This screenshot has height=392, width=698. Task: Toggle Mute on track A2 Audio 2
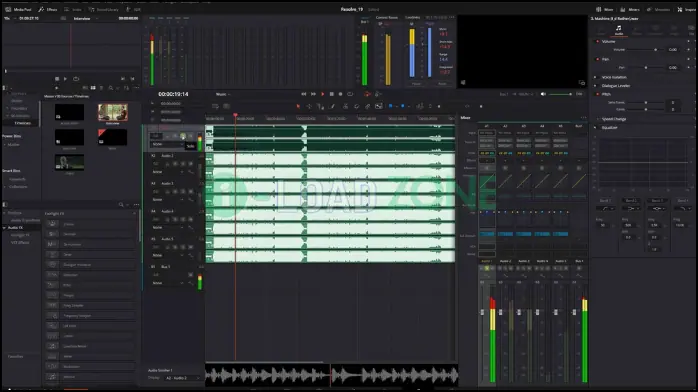coord(191,164)
